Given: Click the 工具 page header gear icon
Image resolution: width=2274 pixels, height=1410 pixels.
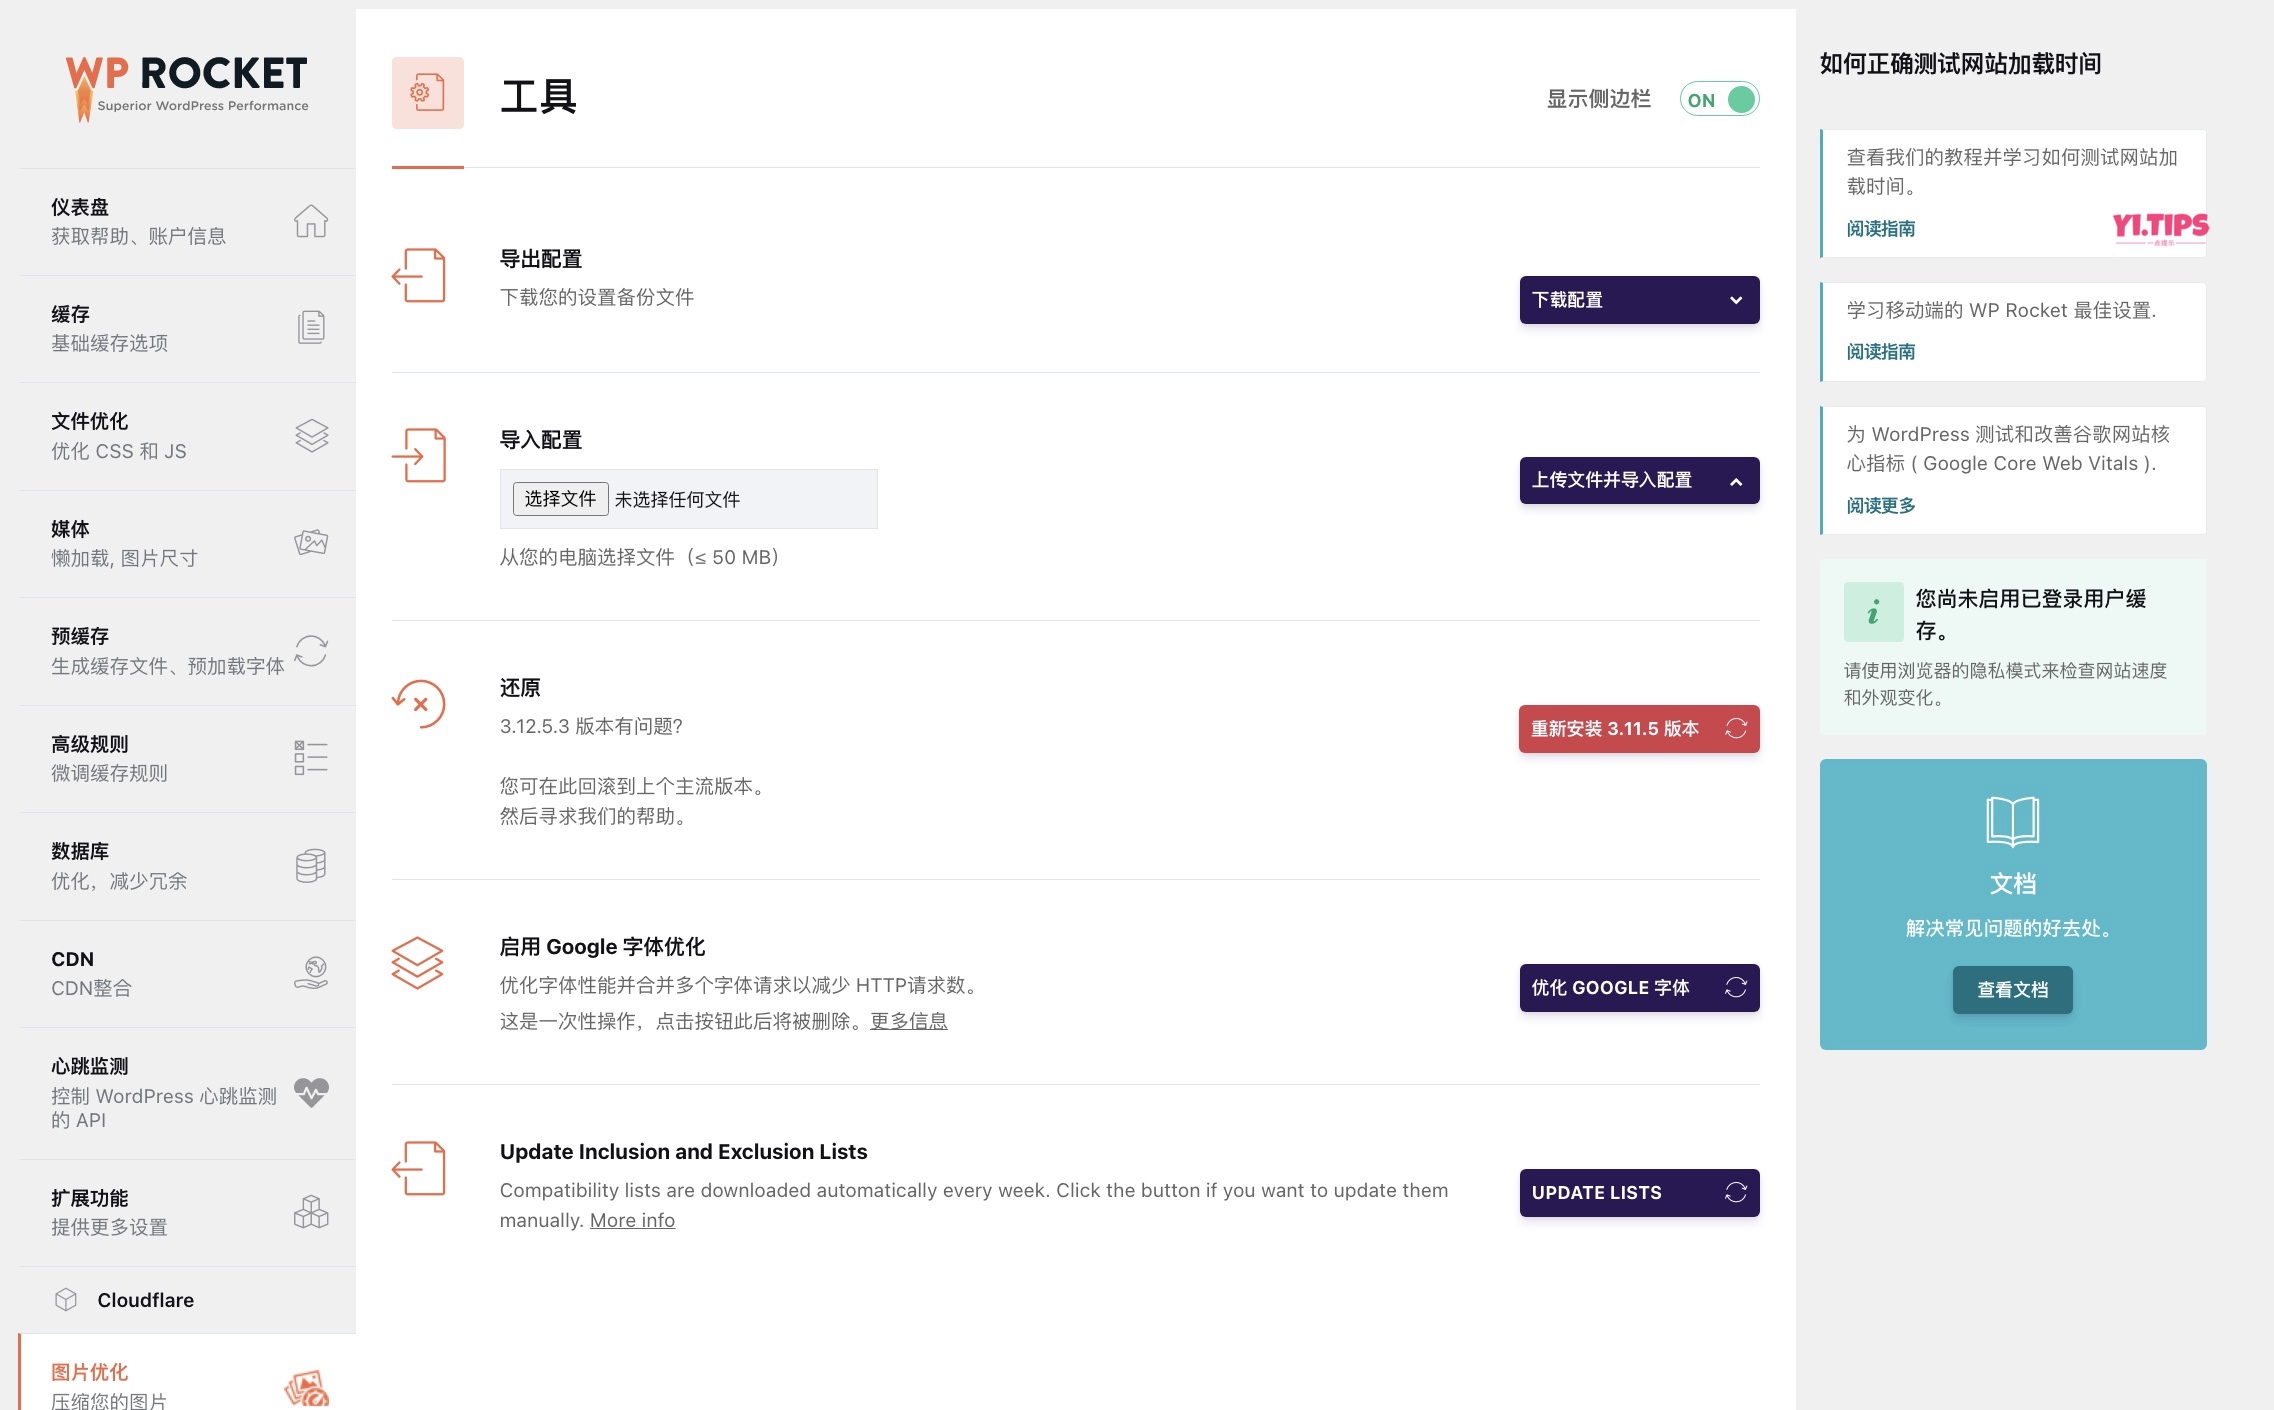Looking at the screenshot, I should point(428,93).
